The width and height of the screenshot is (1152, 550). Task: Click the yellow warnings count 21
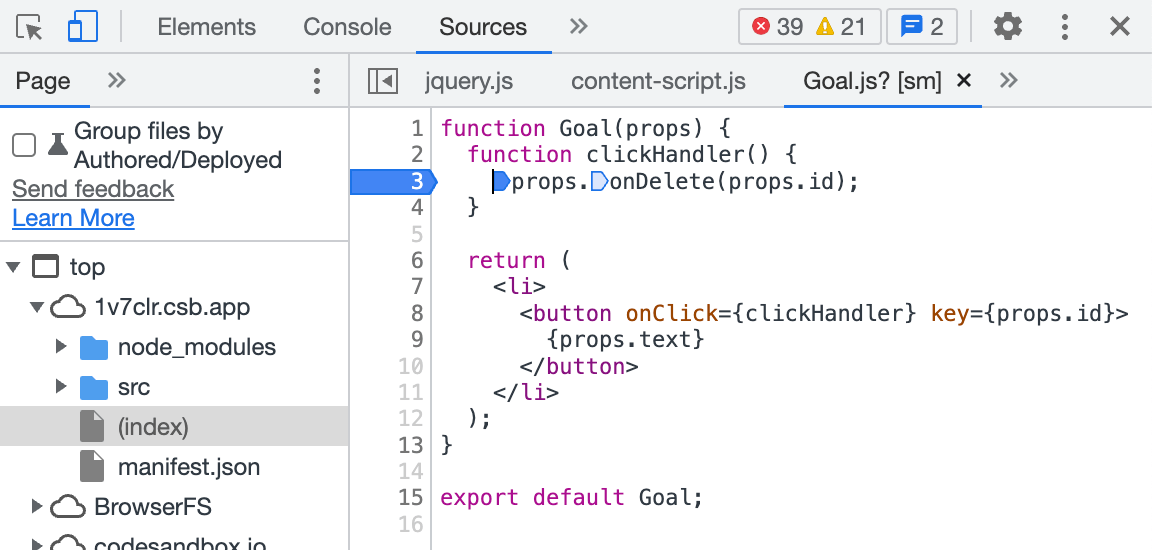840,27
